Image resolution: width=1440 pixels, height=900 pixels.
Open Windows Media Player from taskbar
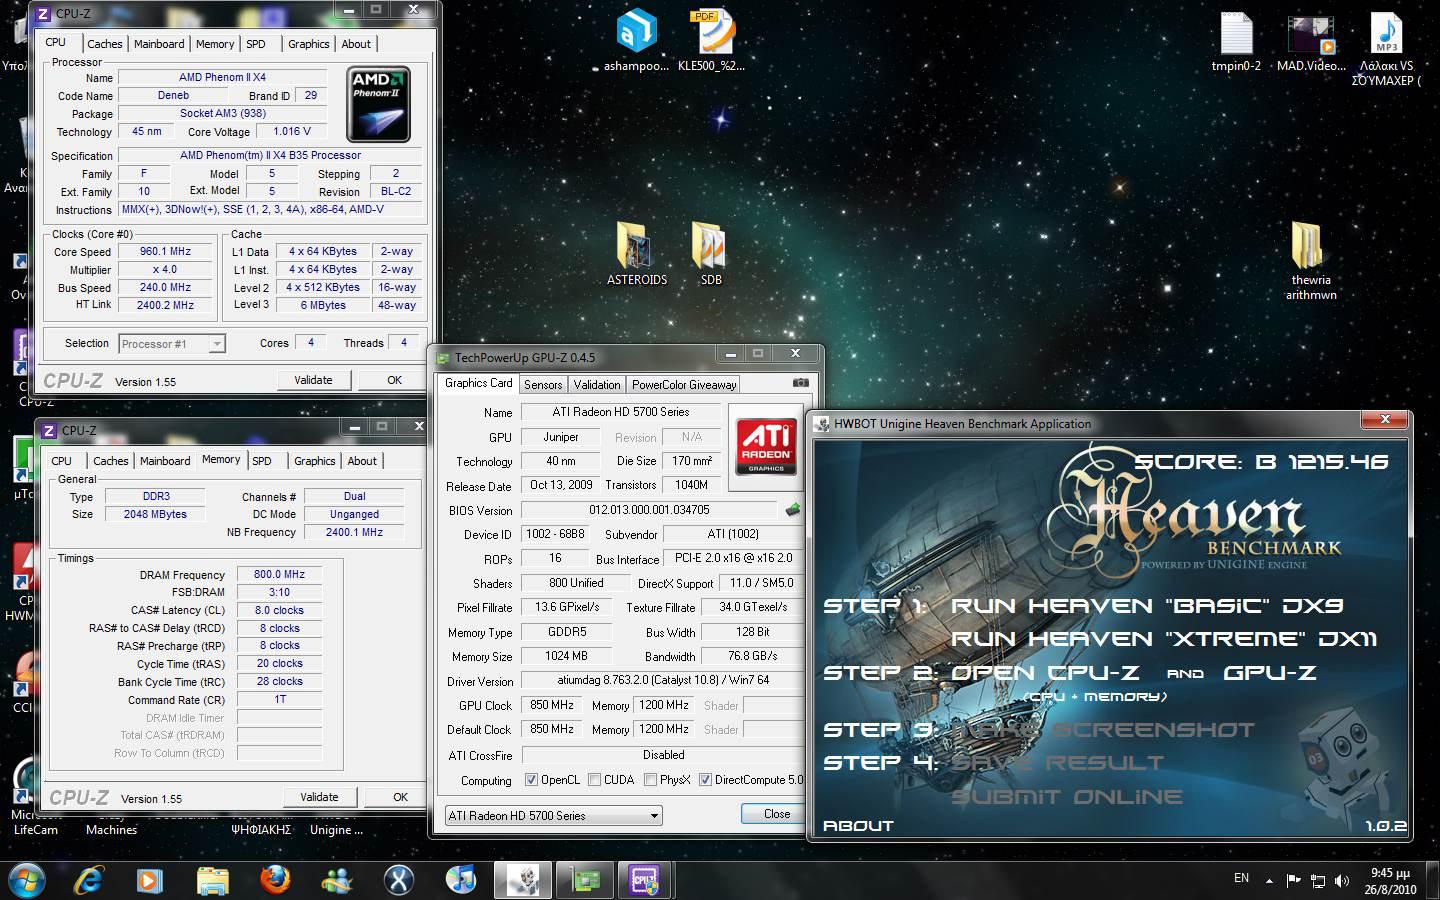point(150,880)
